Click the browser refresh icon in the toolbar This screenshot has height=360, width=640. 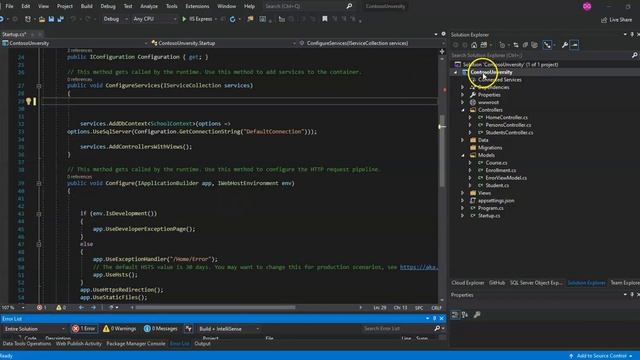(x=232, y=19)
